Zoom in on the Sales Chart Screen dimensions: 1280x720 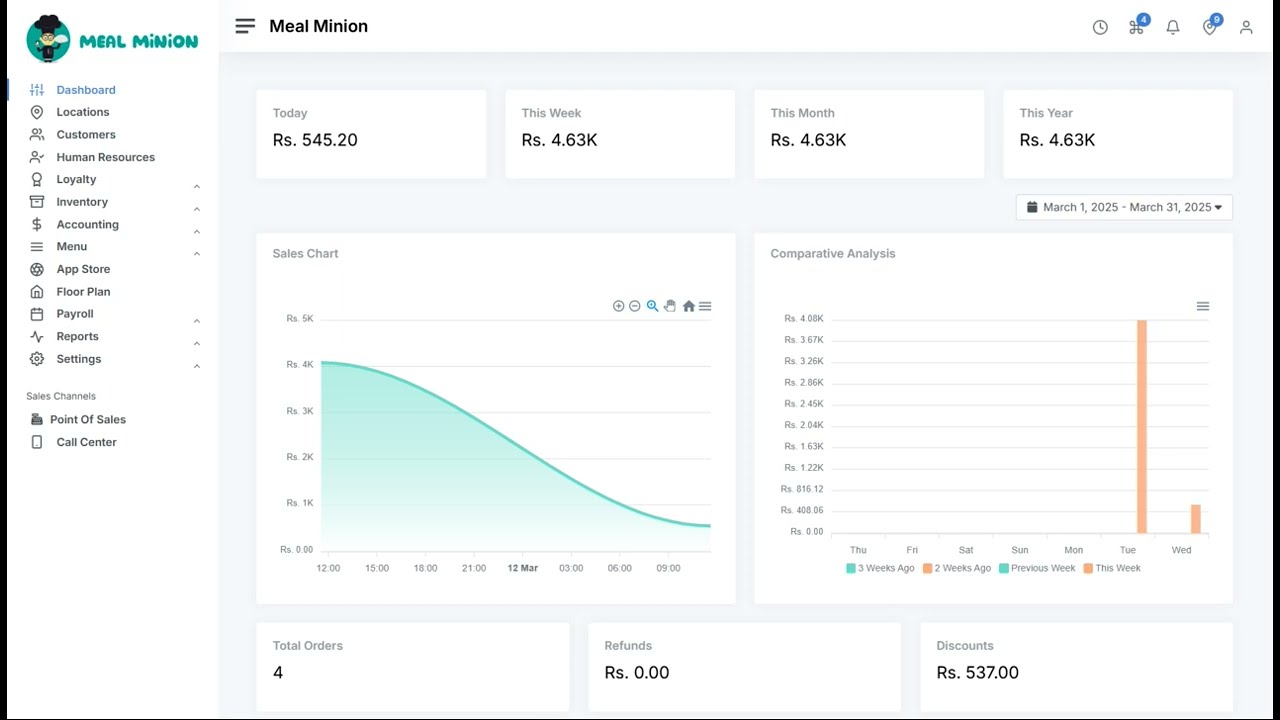(x=618, y=306)
